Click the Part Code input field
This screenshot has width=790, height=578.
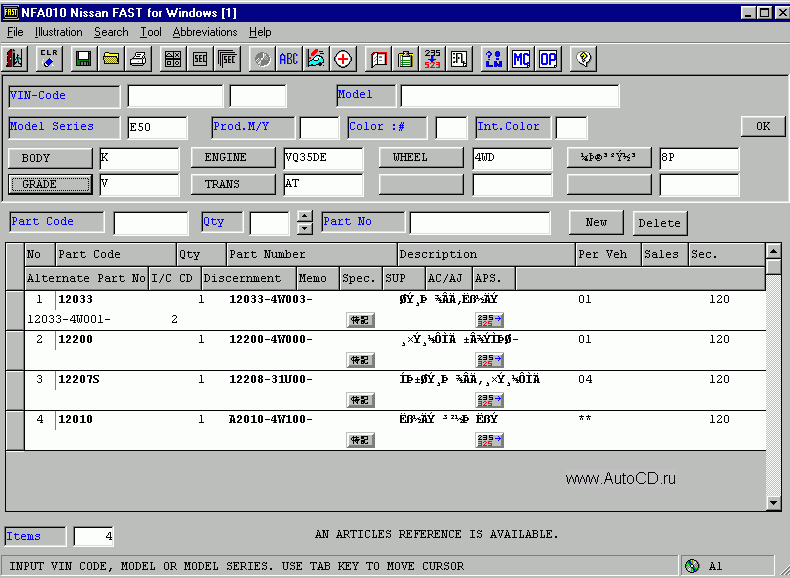tap(151, 223)
